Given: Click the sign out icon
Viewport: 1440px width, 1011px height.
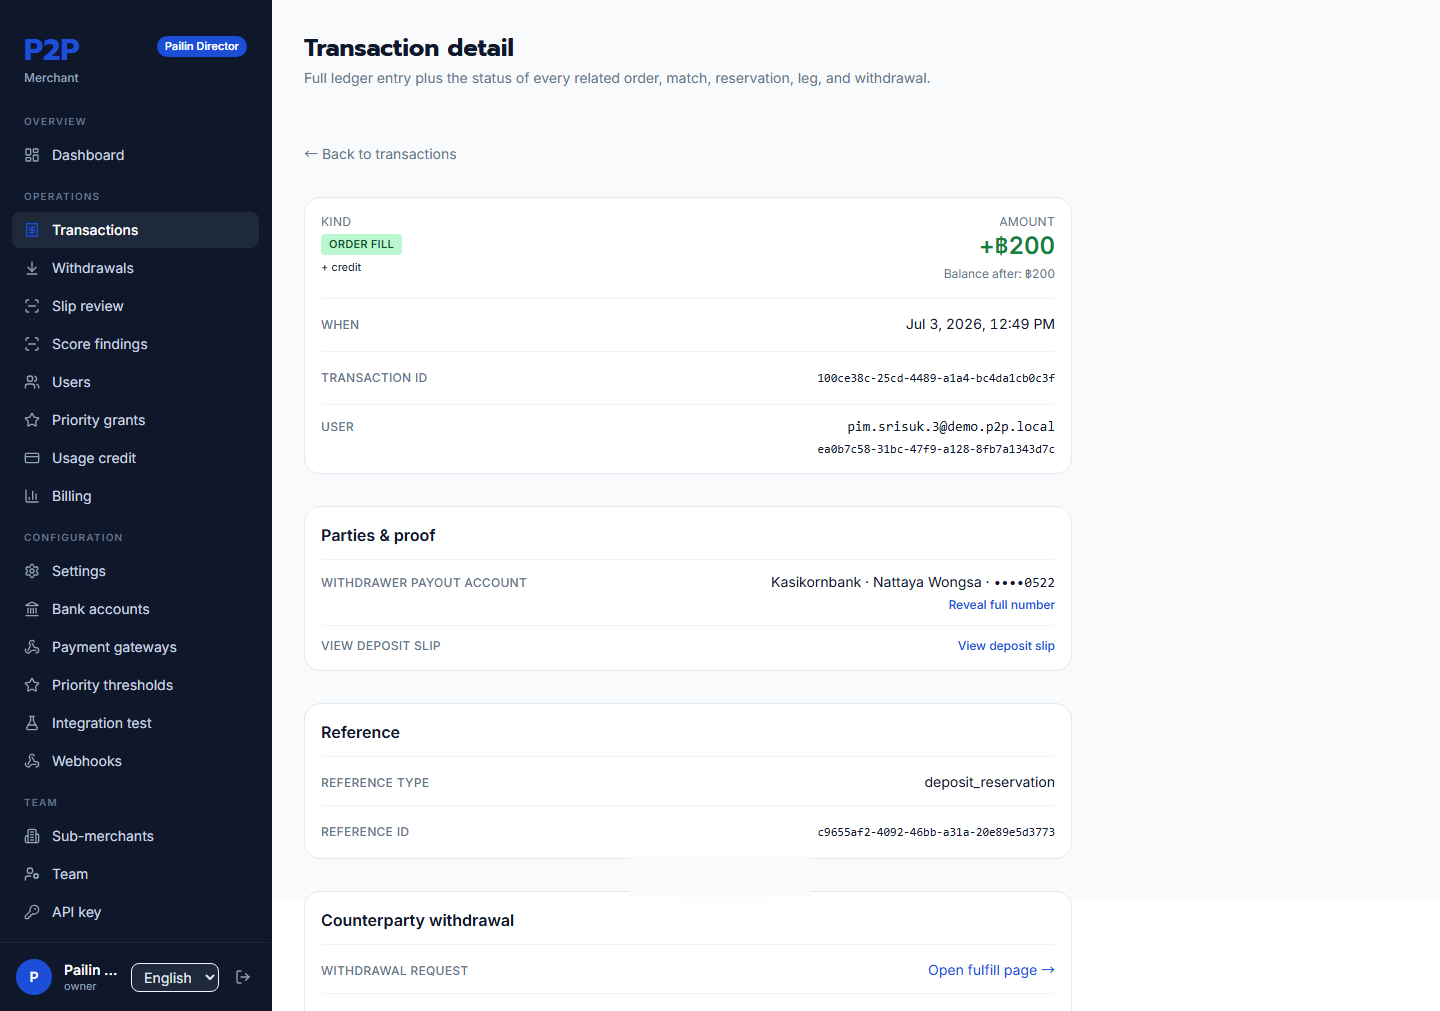Looking at the screenshot, I should 243,977.
